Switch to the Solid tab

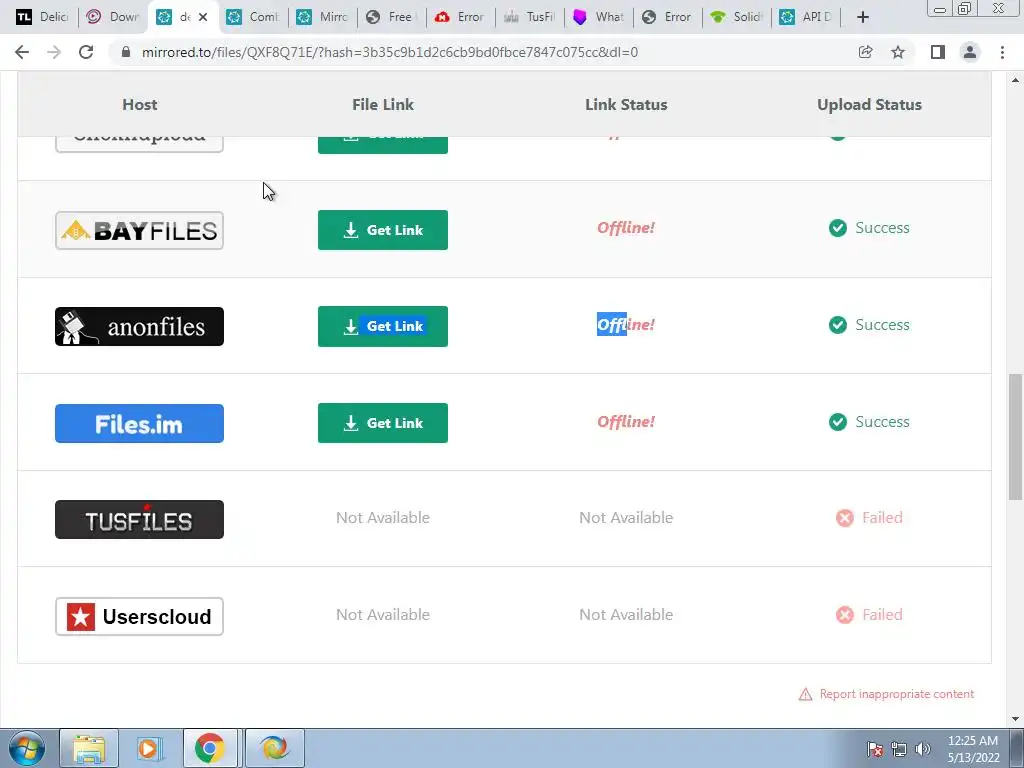(737, 17)
